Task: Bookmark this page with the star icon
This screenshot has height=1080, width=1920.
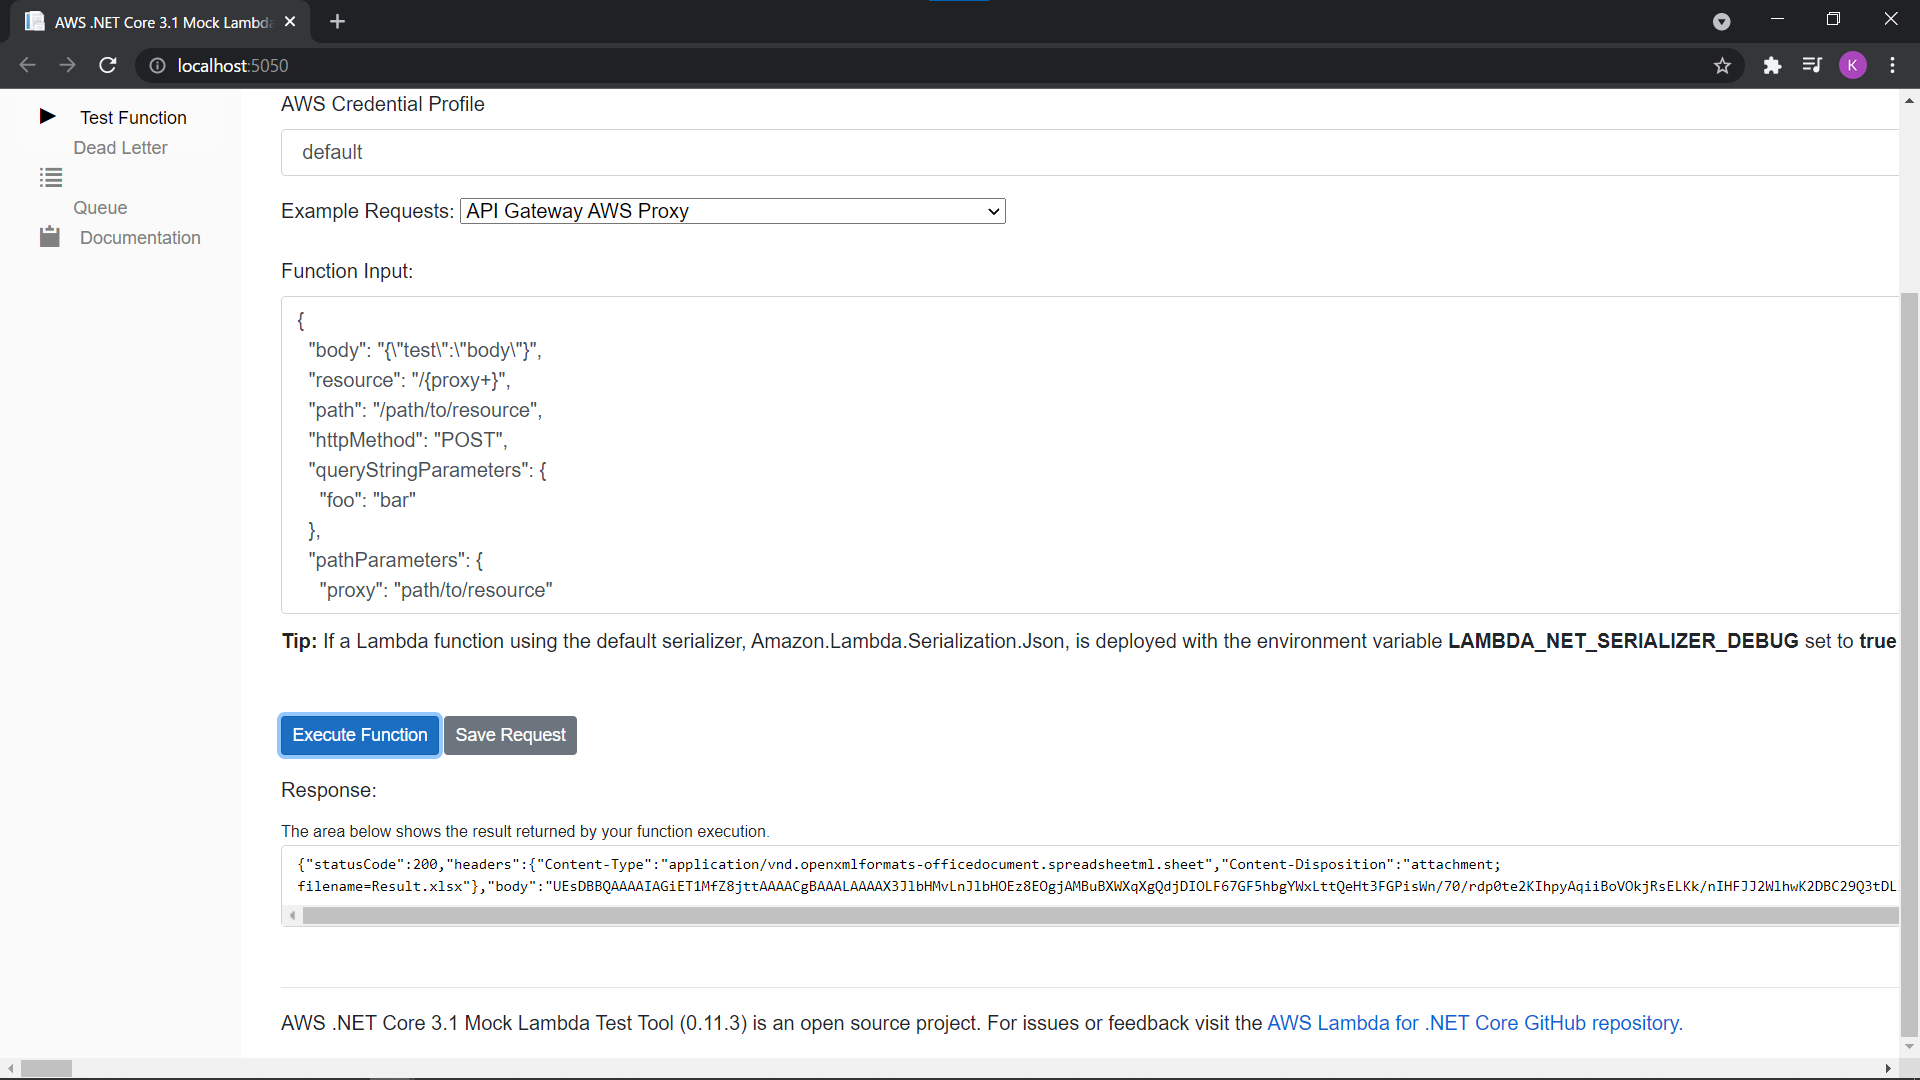Action: coord(1722,66)
